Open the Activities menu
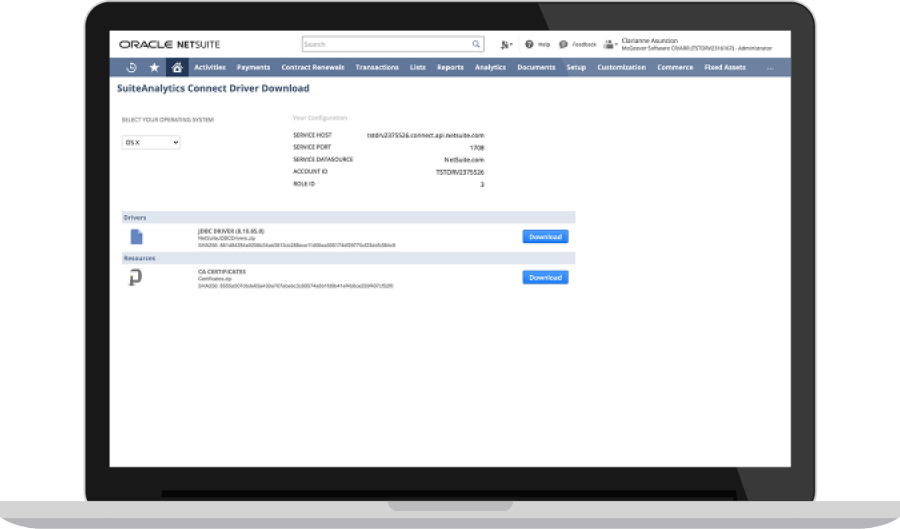900x529 pixels. point(210,67)
